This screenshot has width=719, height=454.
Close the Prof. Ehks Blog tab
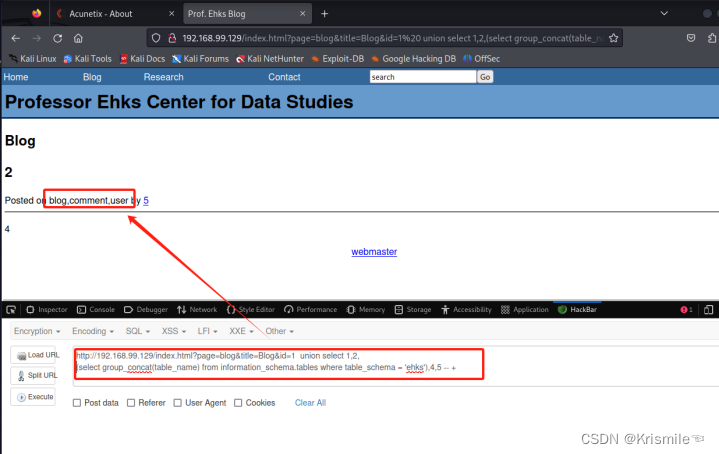(303, 14)
